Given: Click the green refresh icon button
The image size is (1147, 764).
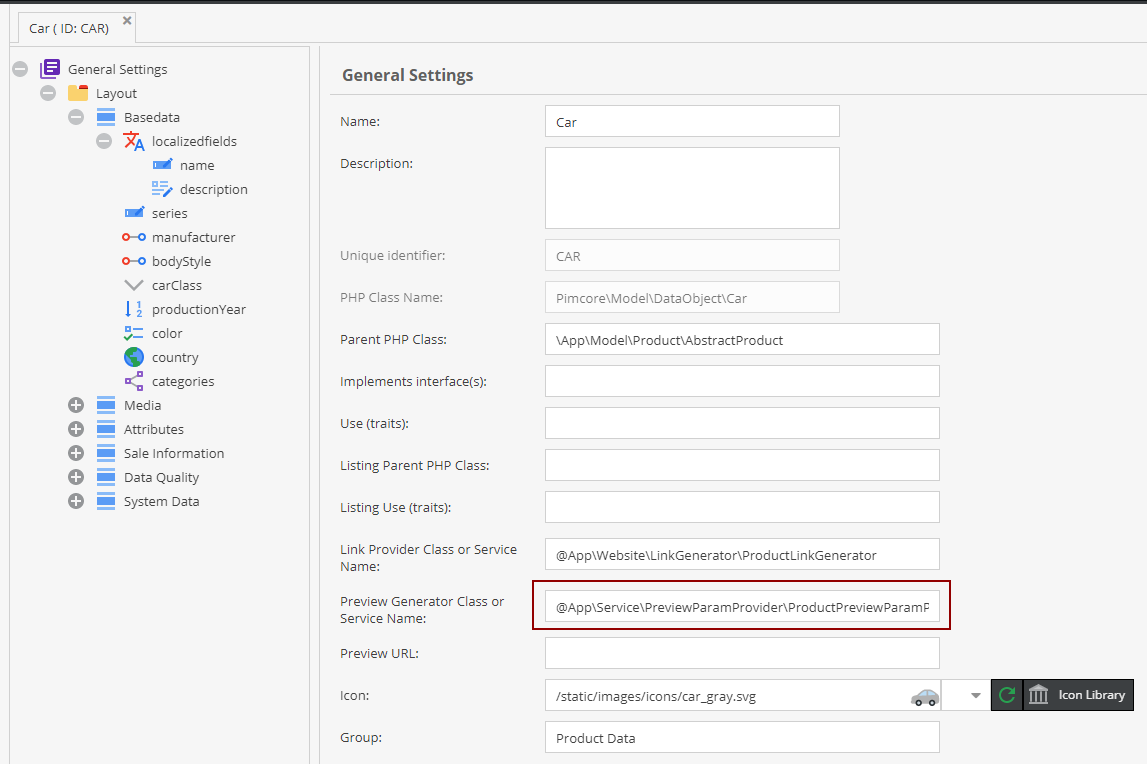Looking at the screenshot, I should (x=1006, y=695).
